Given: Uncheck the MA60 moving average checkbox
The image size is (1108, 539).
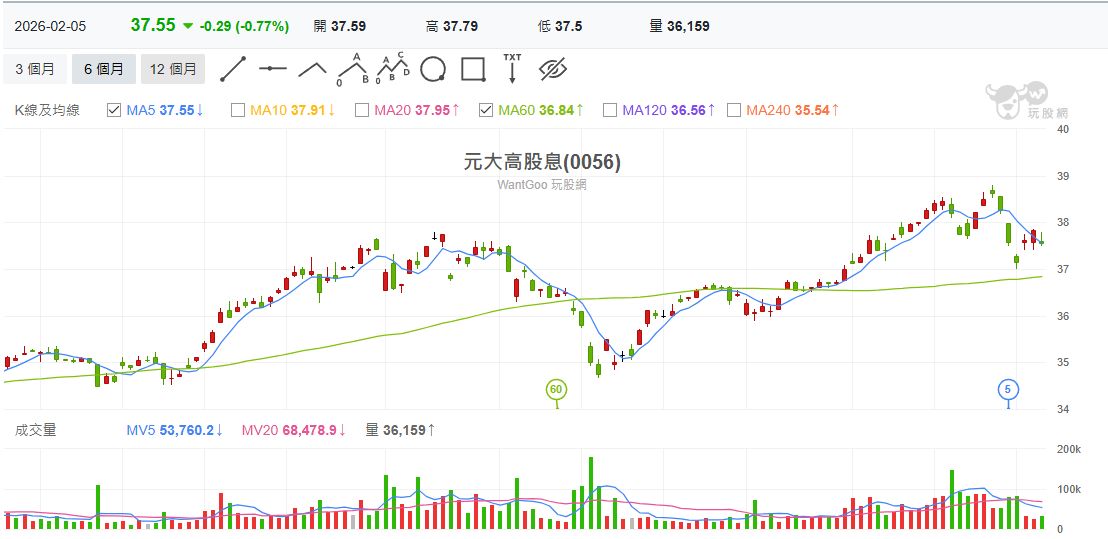Looking at the screenshot, I should pos(486,110).
